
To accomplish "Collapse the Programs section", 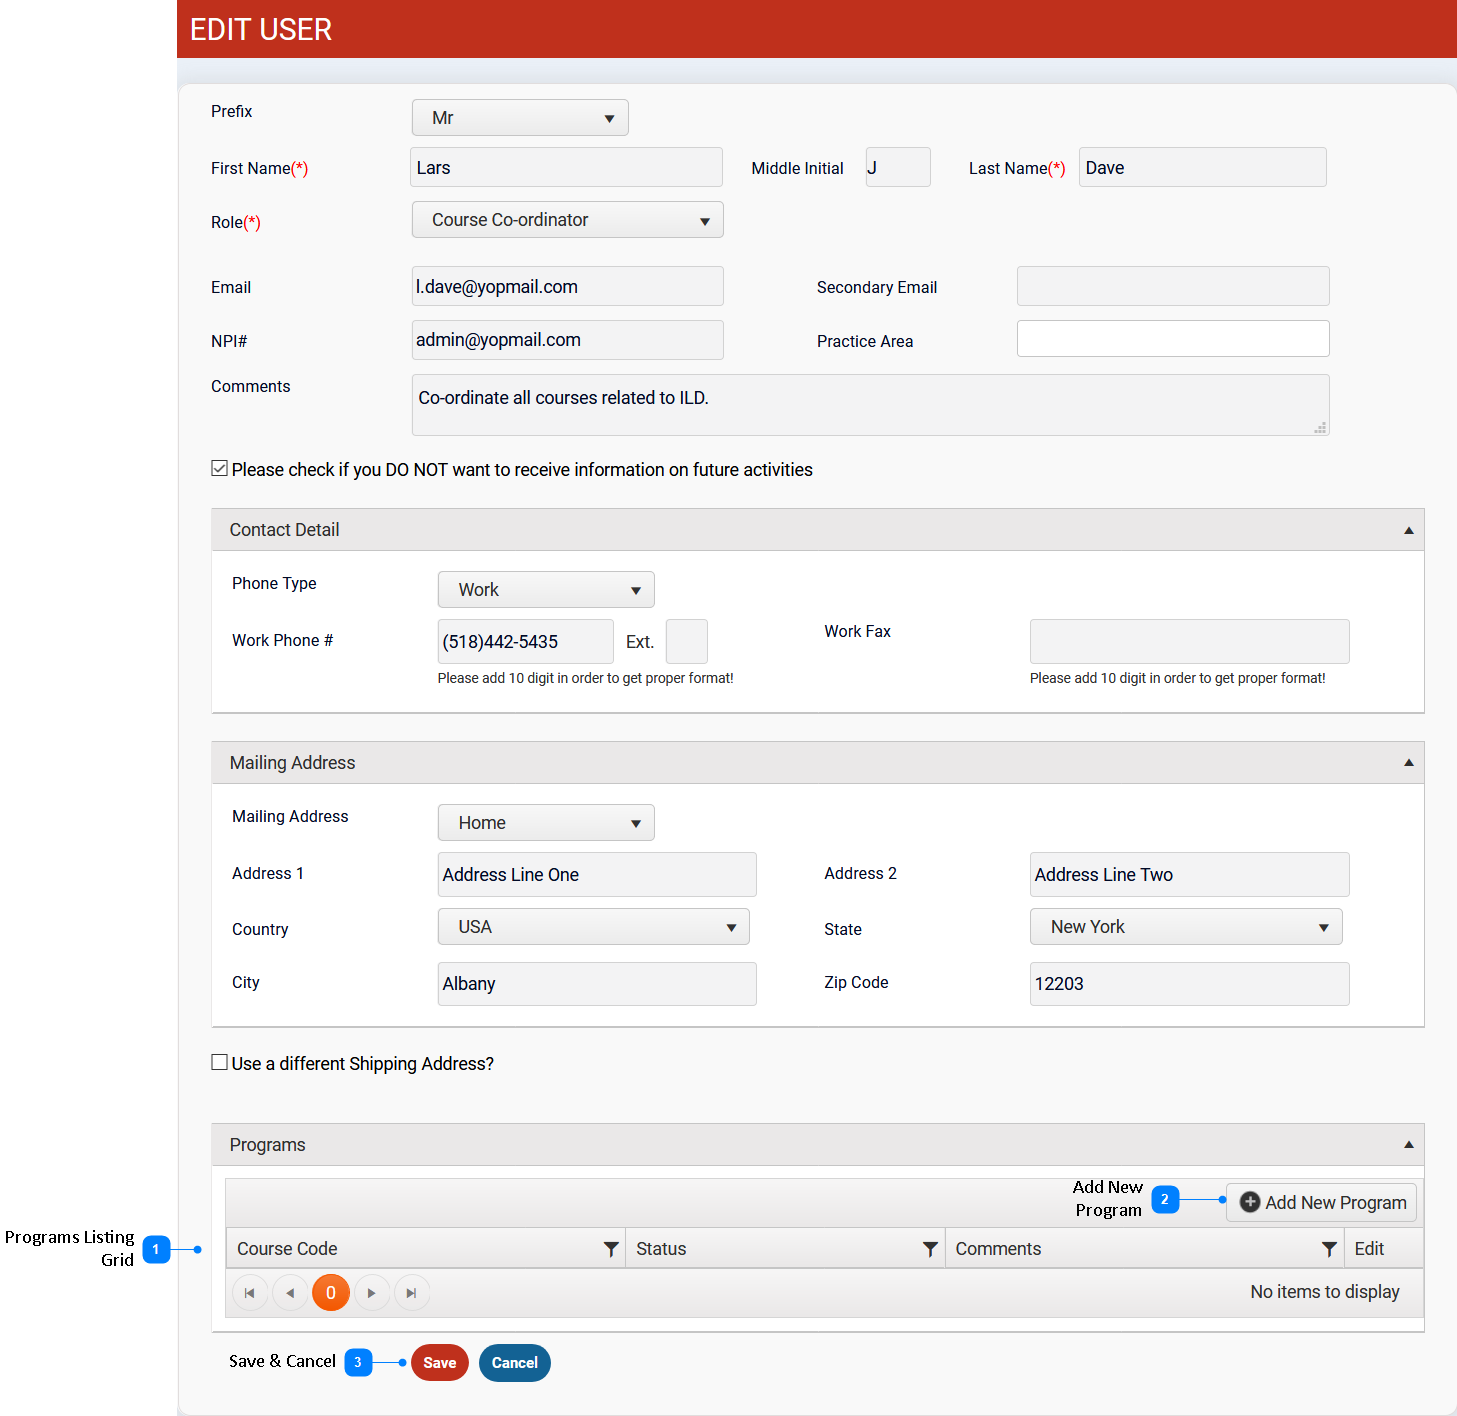I will pyautogui.click(x=1408, y=1145).
